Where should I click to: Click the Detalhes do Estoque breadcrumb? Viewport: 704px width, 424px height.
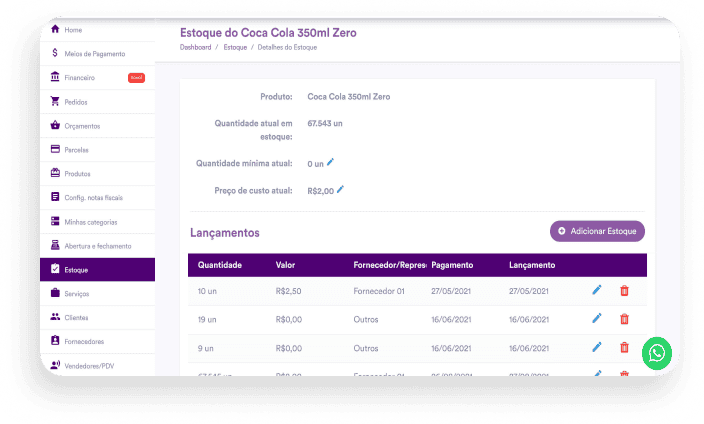pos(287,47)
